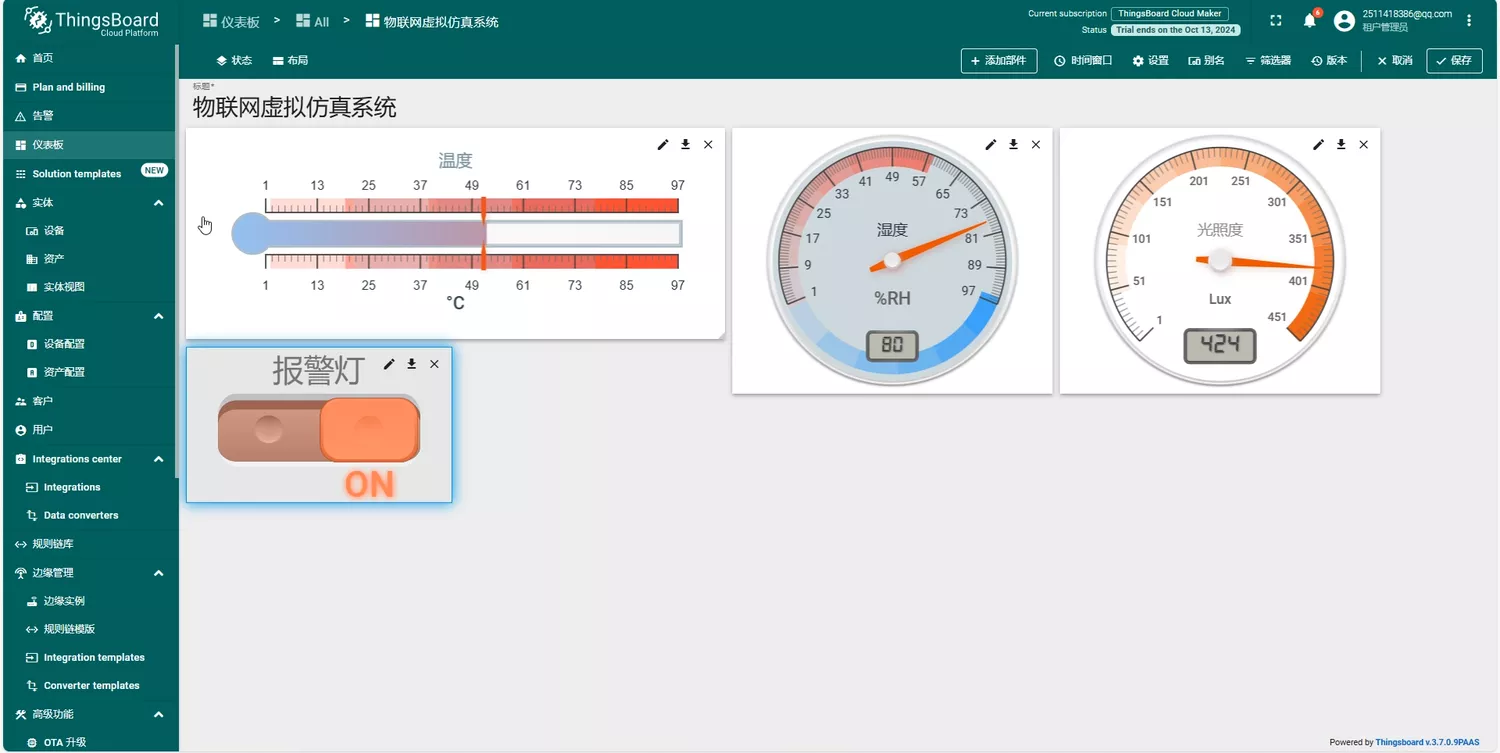Open dashboard 设置 gear
The height and width of the screenshot is (753, 1500).
(x=1150, y=61)
